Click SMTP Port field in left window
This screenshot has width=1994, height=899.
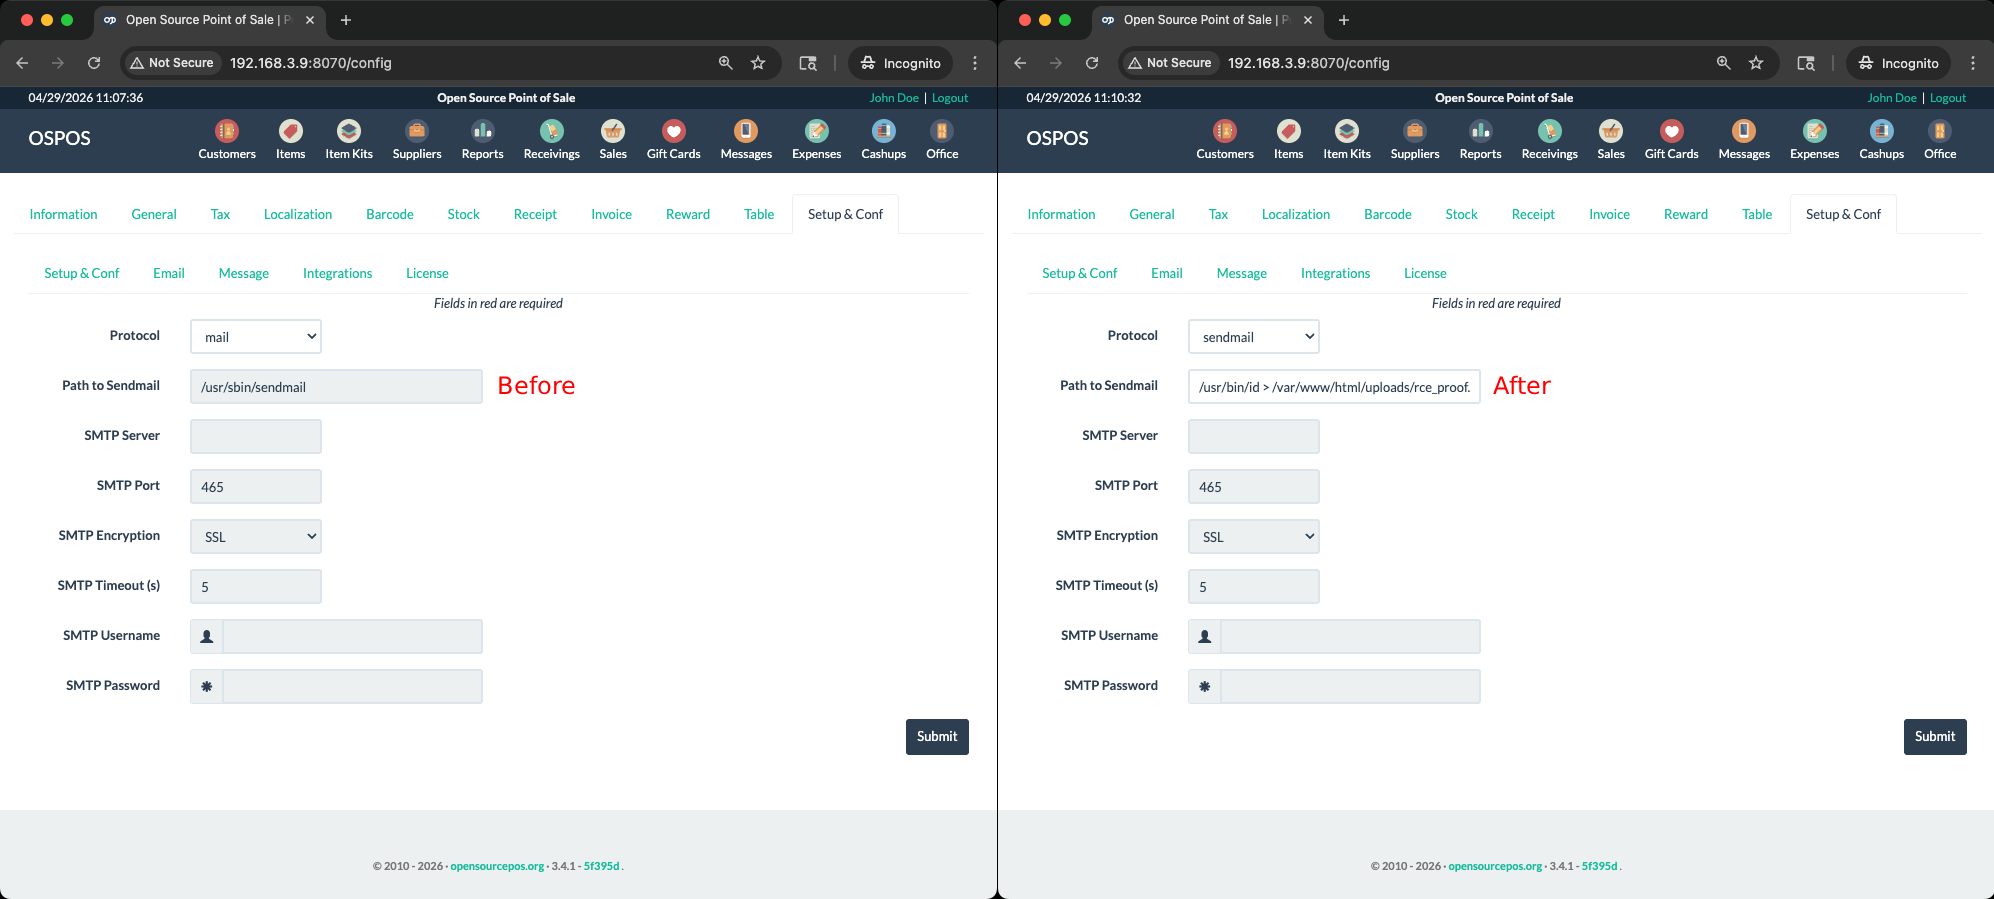click(256, 487)
